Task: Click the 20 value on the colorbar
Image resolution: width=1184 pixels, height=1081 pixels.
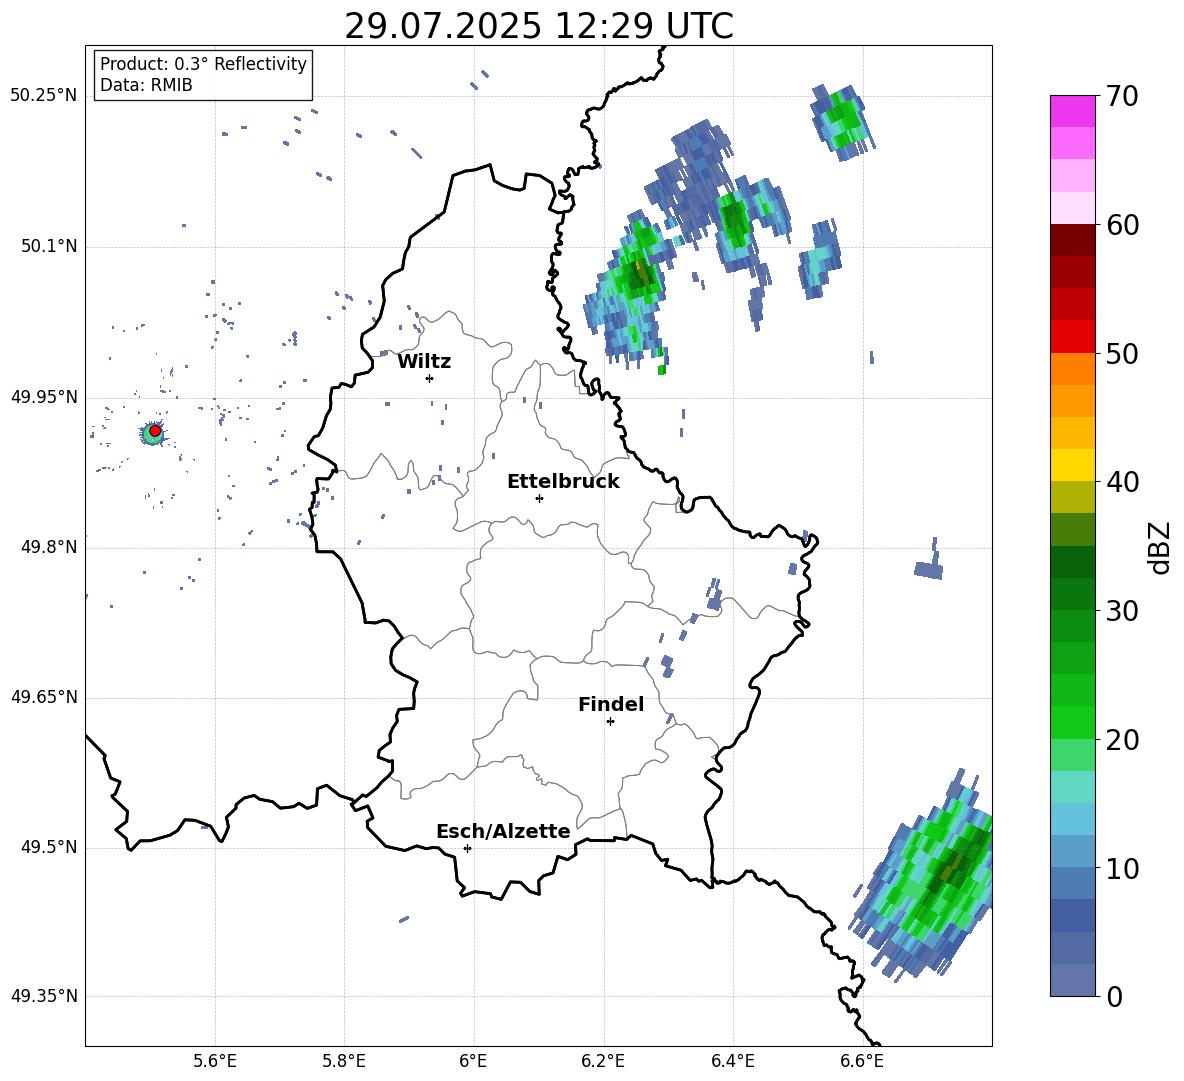Action: point(1122,740)
